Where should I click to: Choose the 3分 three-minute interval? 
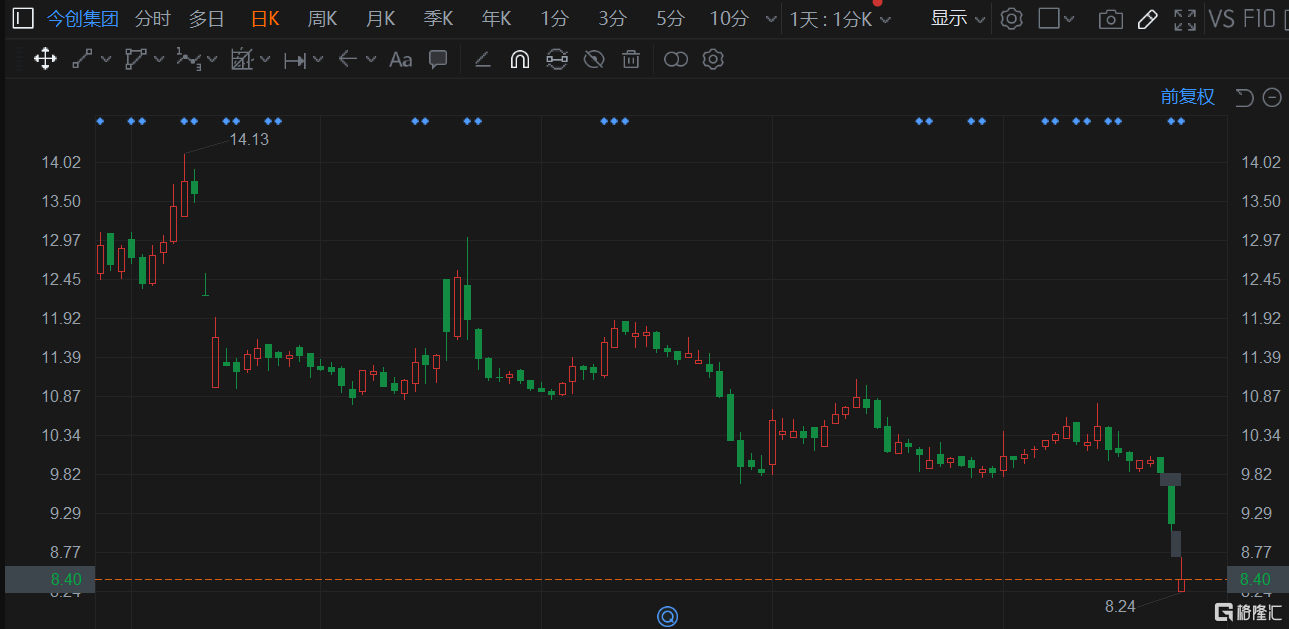(x=613, y=18)
